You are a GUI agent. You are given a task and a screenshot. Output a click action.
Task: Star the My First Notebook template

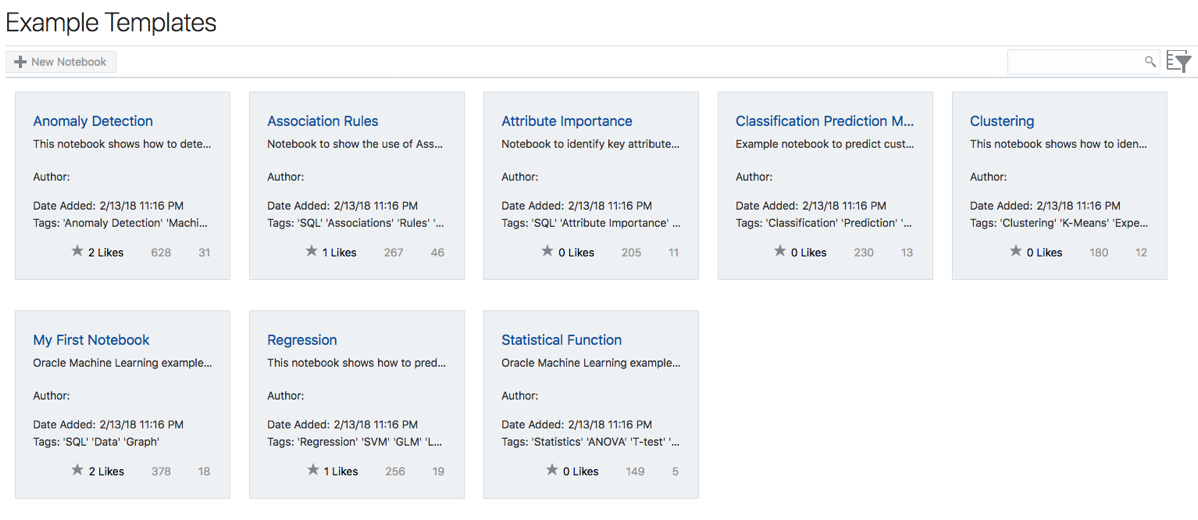(77, 470)
